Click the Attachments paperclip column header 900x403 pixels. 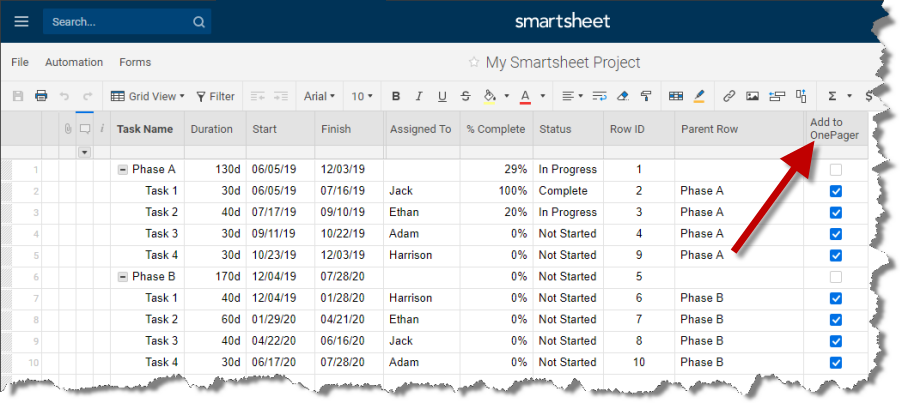point(68,129)
